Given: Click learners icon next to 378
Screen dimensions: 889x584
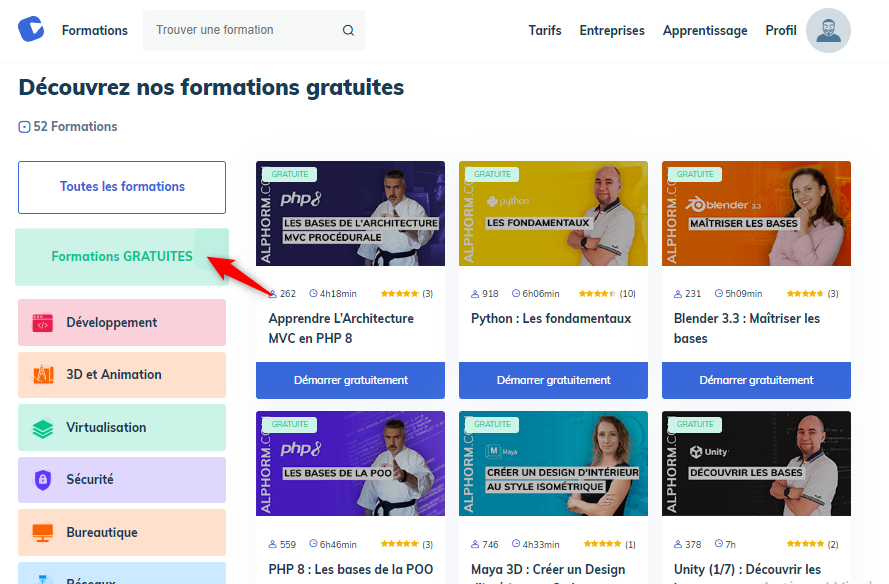Looking at the screenshot, I should (678, 544).
